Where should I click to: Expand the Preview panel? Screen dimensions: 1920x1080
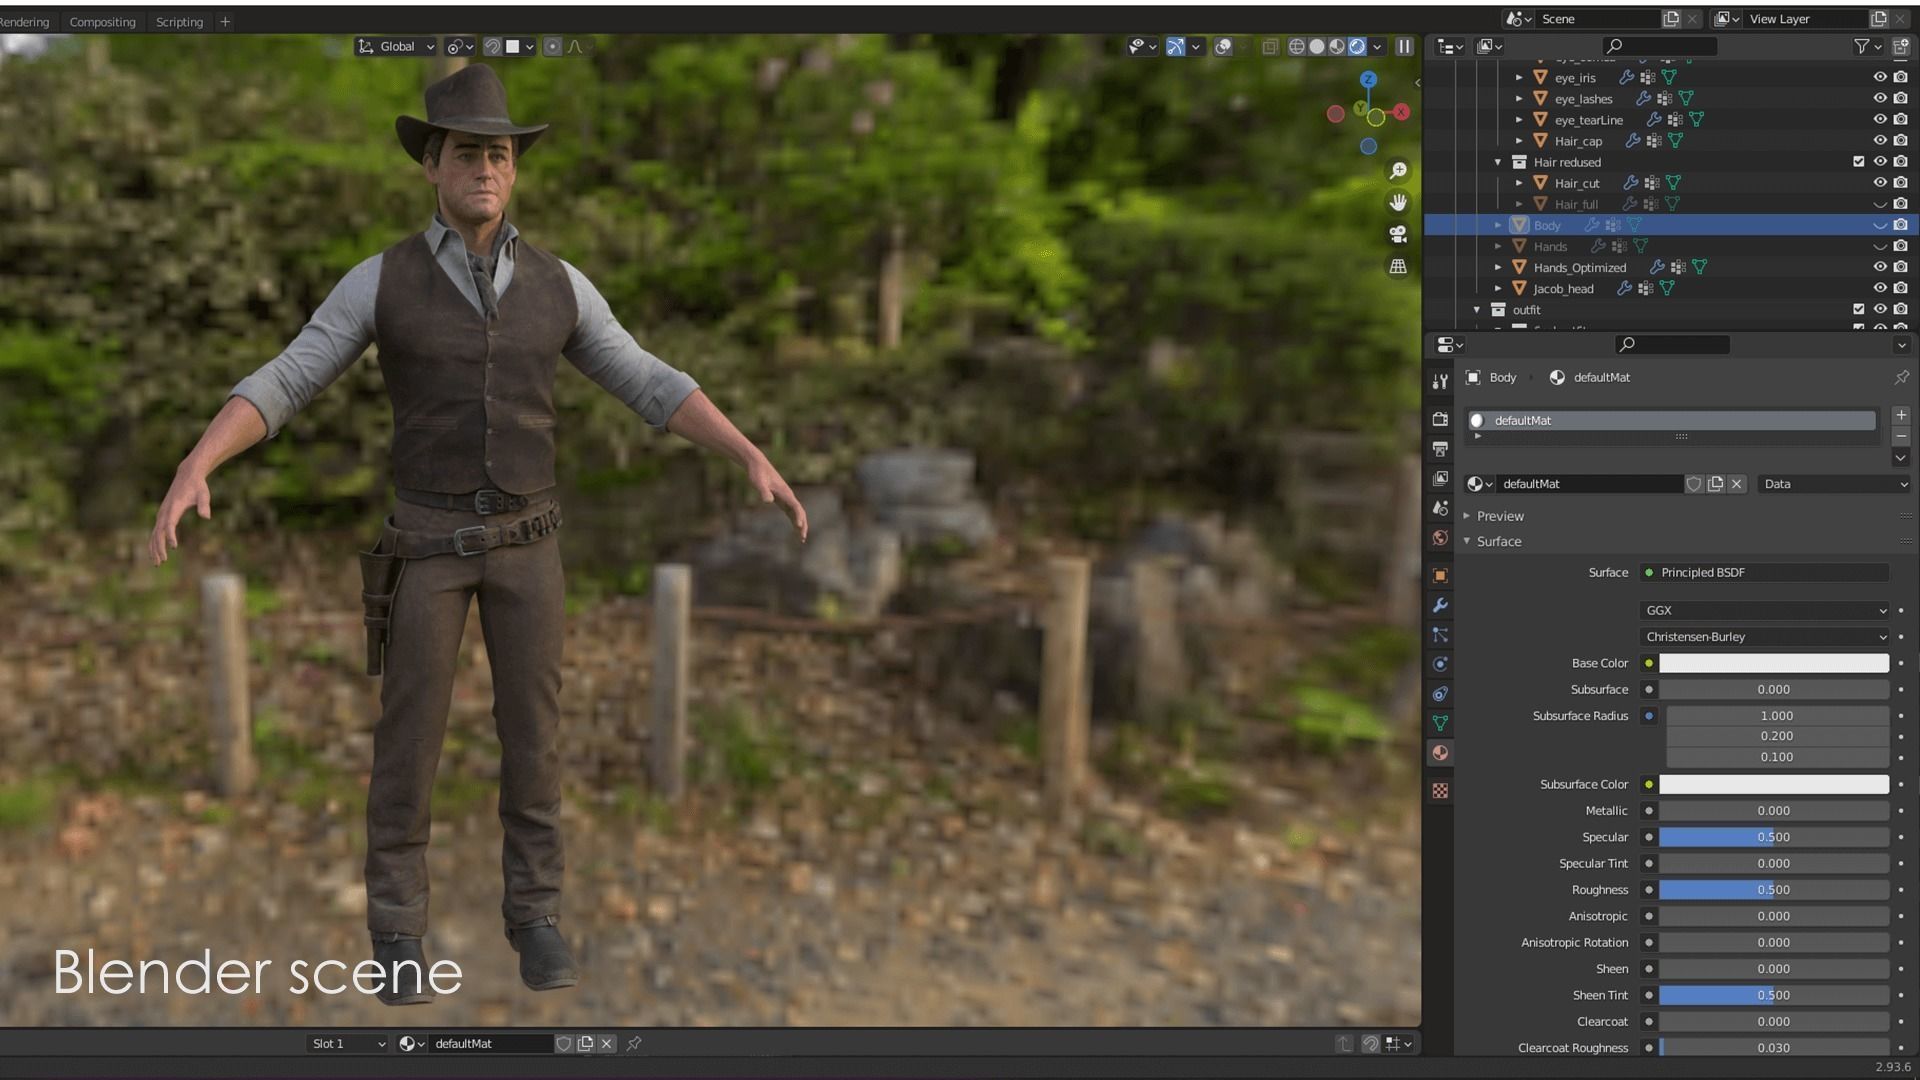(1499, 516)
